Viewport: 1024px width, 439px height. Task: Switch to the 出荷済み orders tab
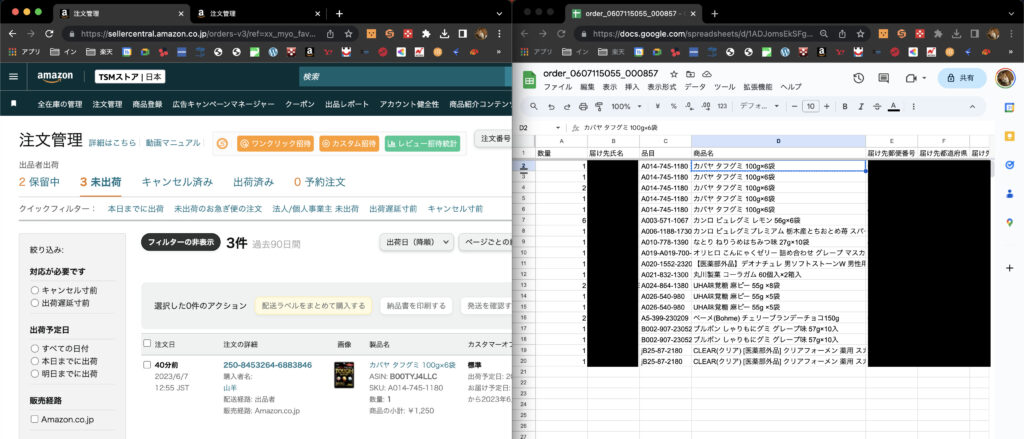pos(253,182)
